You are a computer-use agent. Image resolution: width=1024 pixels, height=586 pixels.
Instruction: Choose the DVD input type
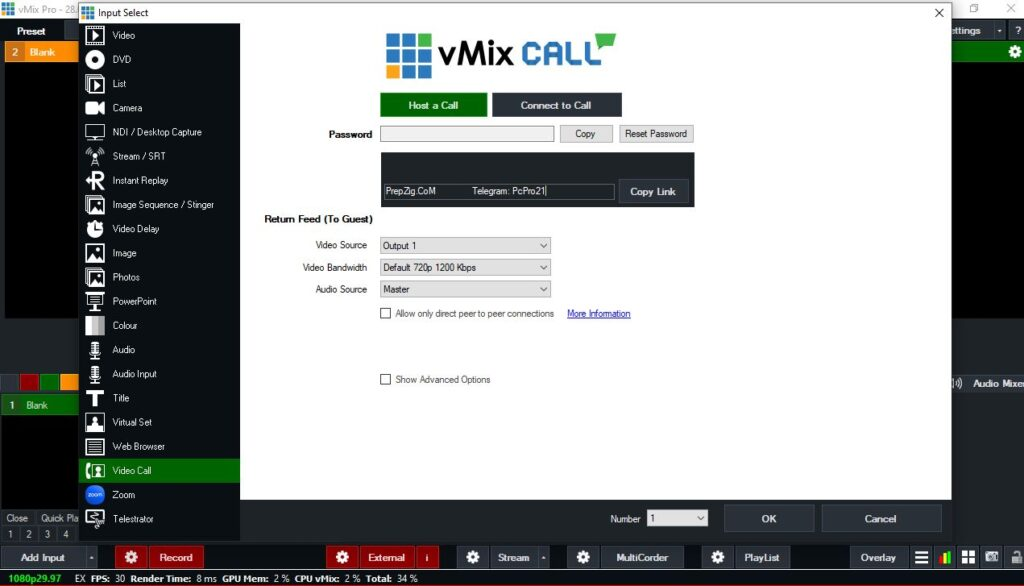tap(159, 59)
